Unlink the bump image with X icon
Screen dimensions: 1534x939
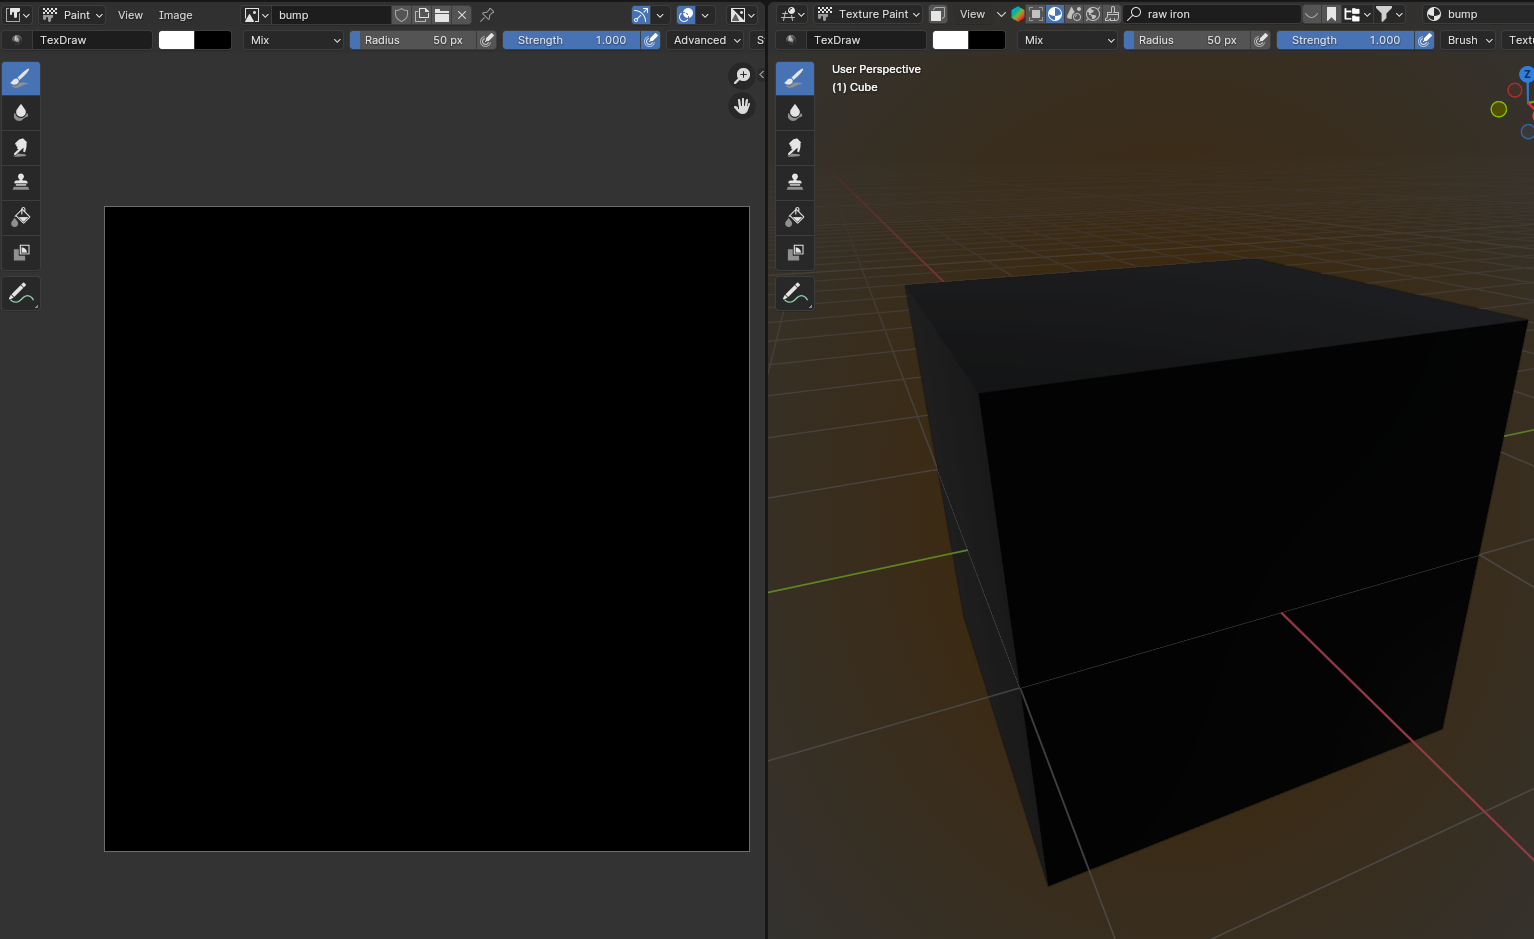pos(462,15)
